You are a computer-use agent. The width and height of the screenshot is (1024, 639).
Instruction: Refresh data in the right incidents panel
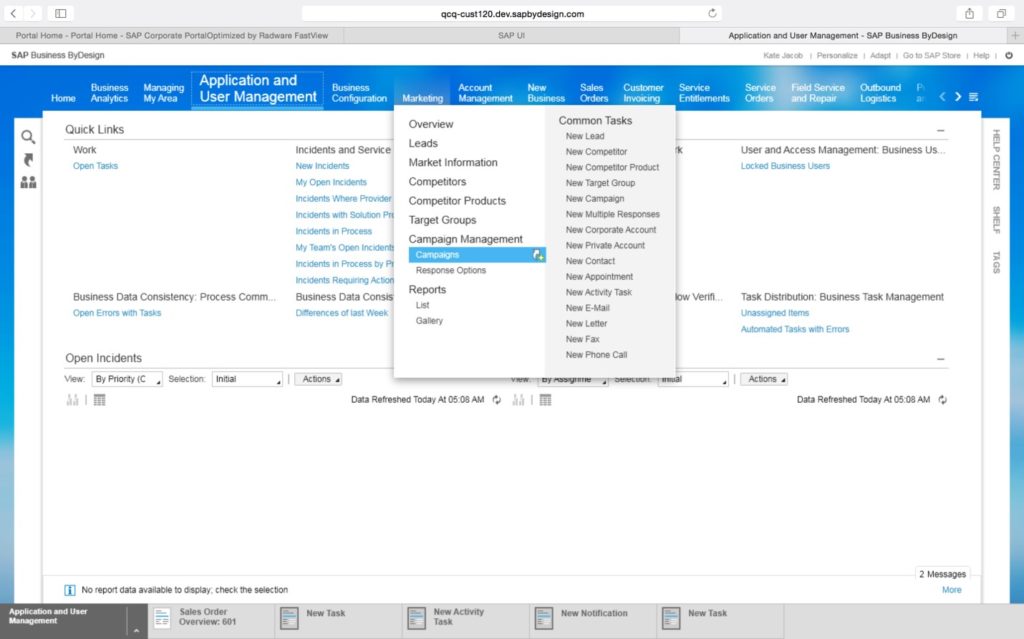(x=942, y=400)
